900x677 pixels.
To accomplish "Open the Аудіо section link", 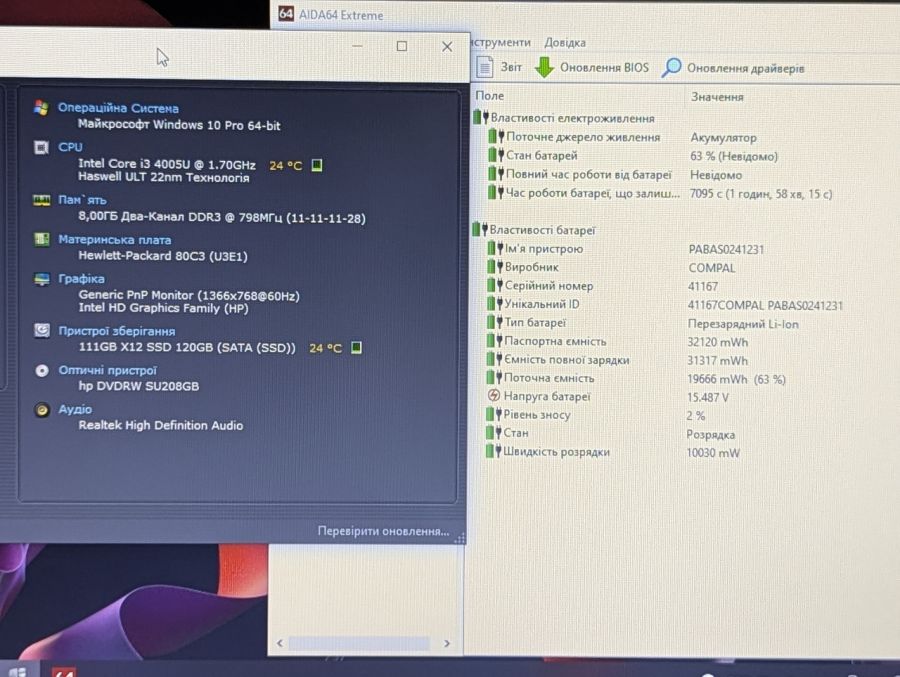I will tap(75, 409).
